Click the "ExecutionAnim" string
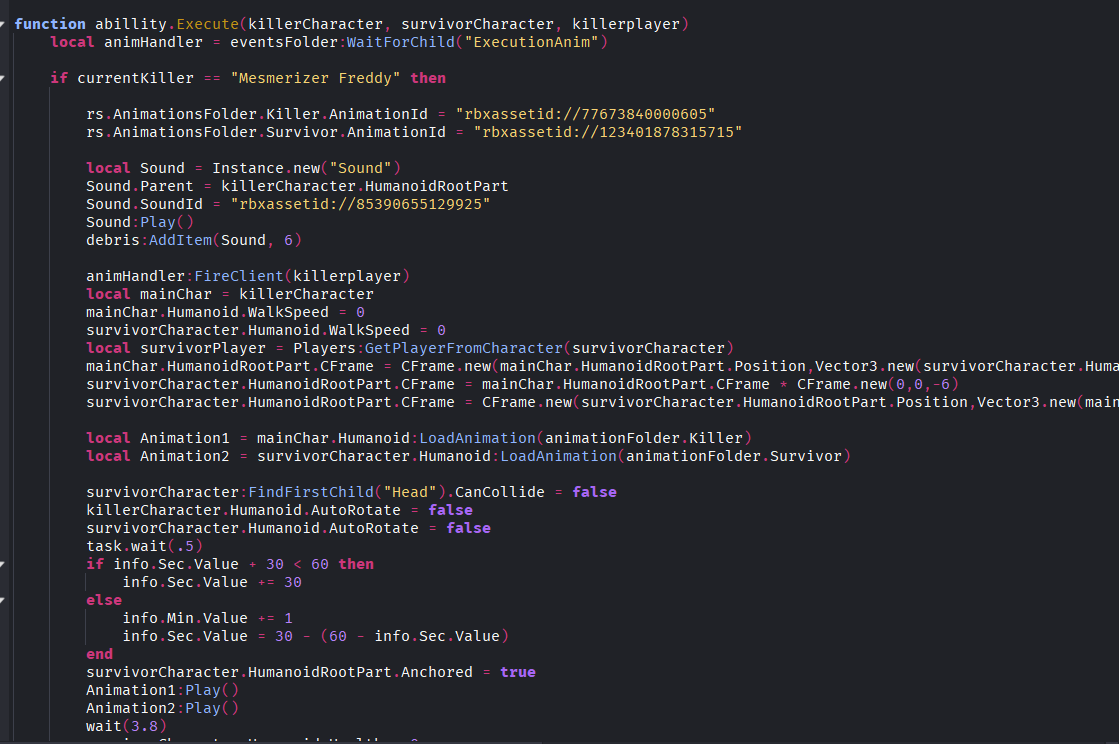1119x744 pixels. 532,42
